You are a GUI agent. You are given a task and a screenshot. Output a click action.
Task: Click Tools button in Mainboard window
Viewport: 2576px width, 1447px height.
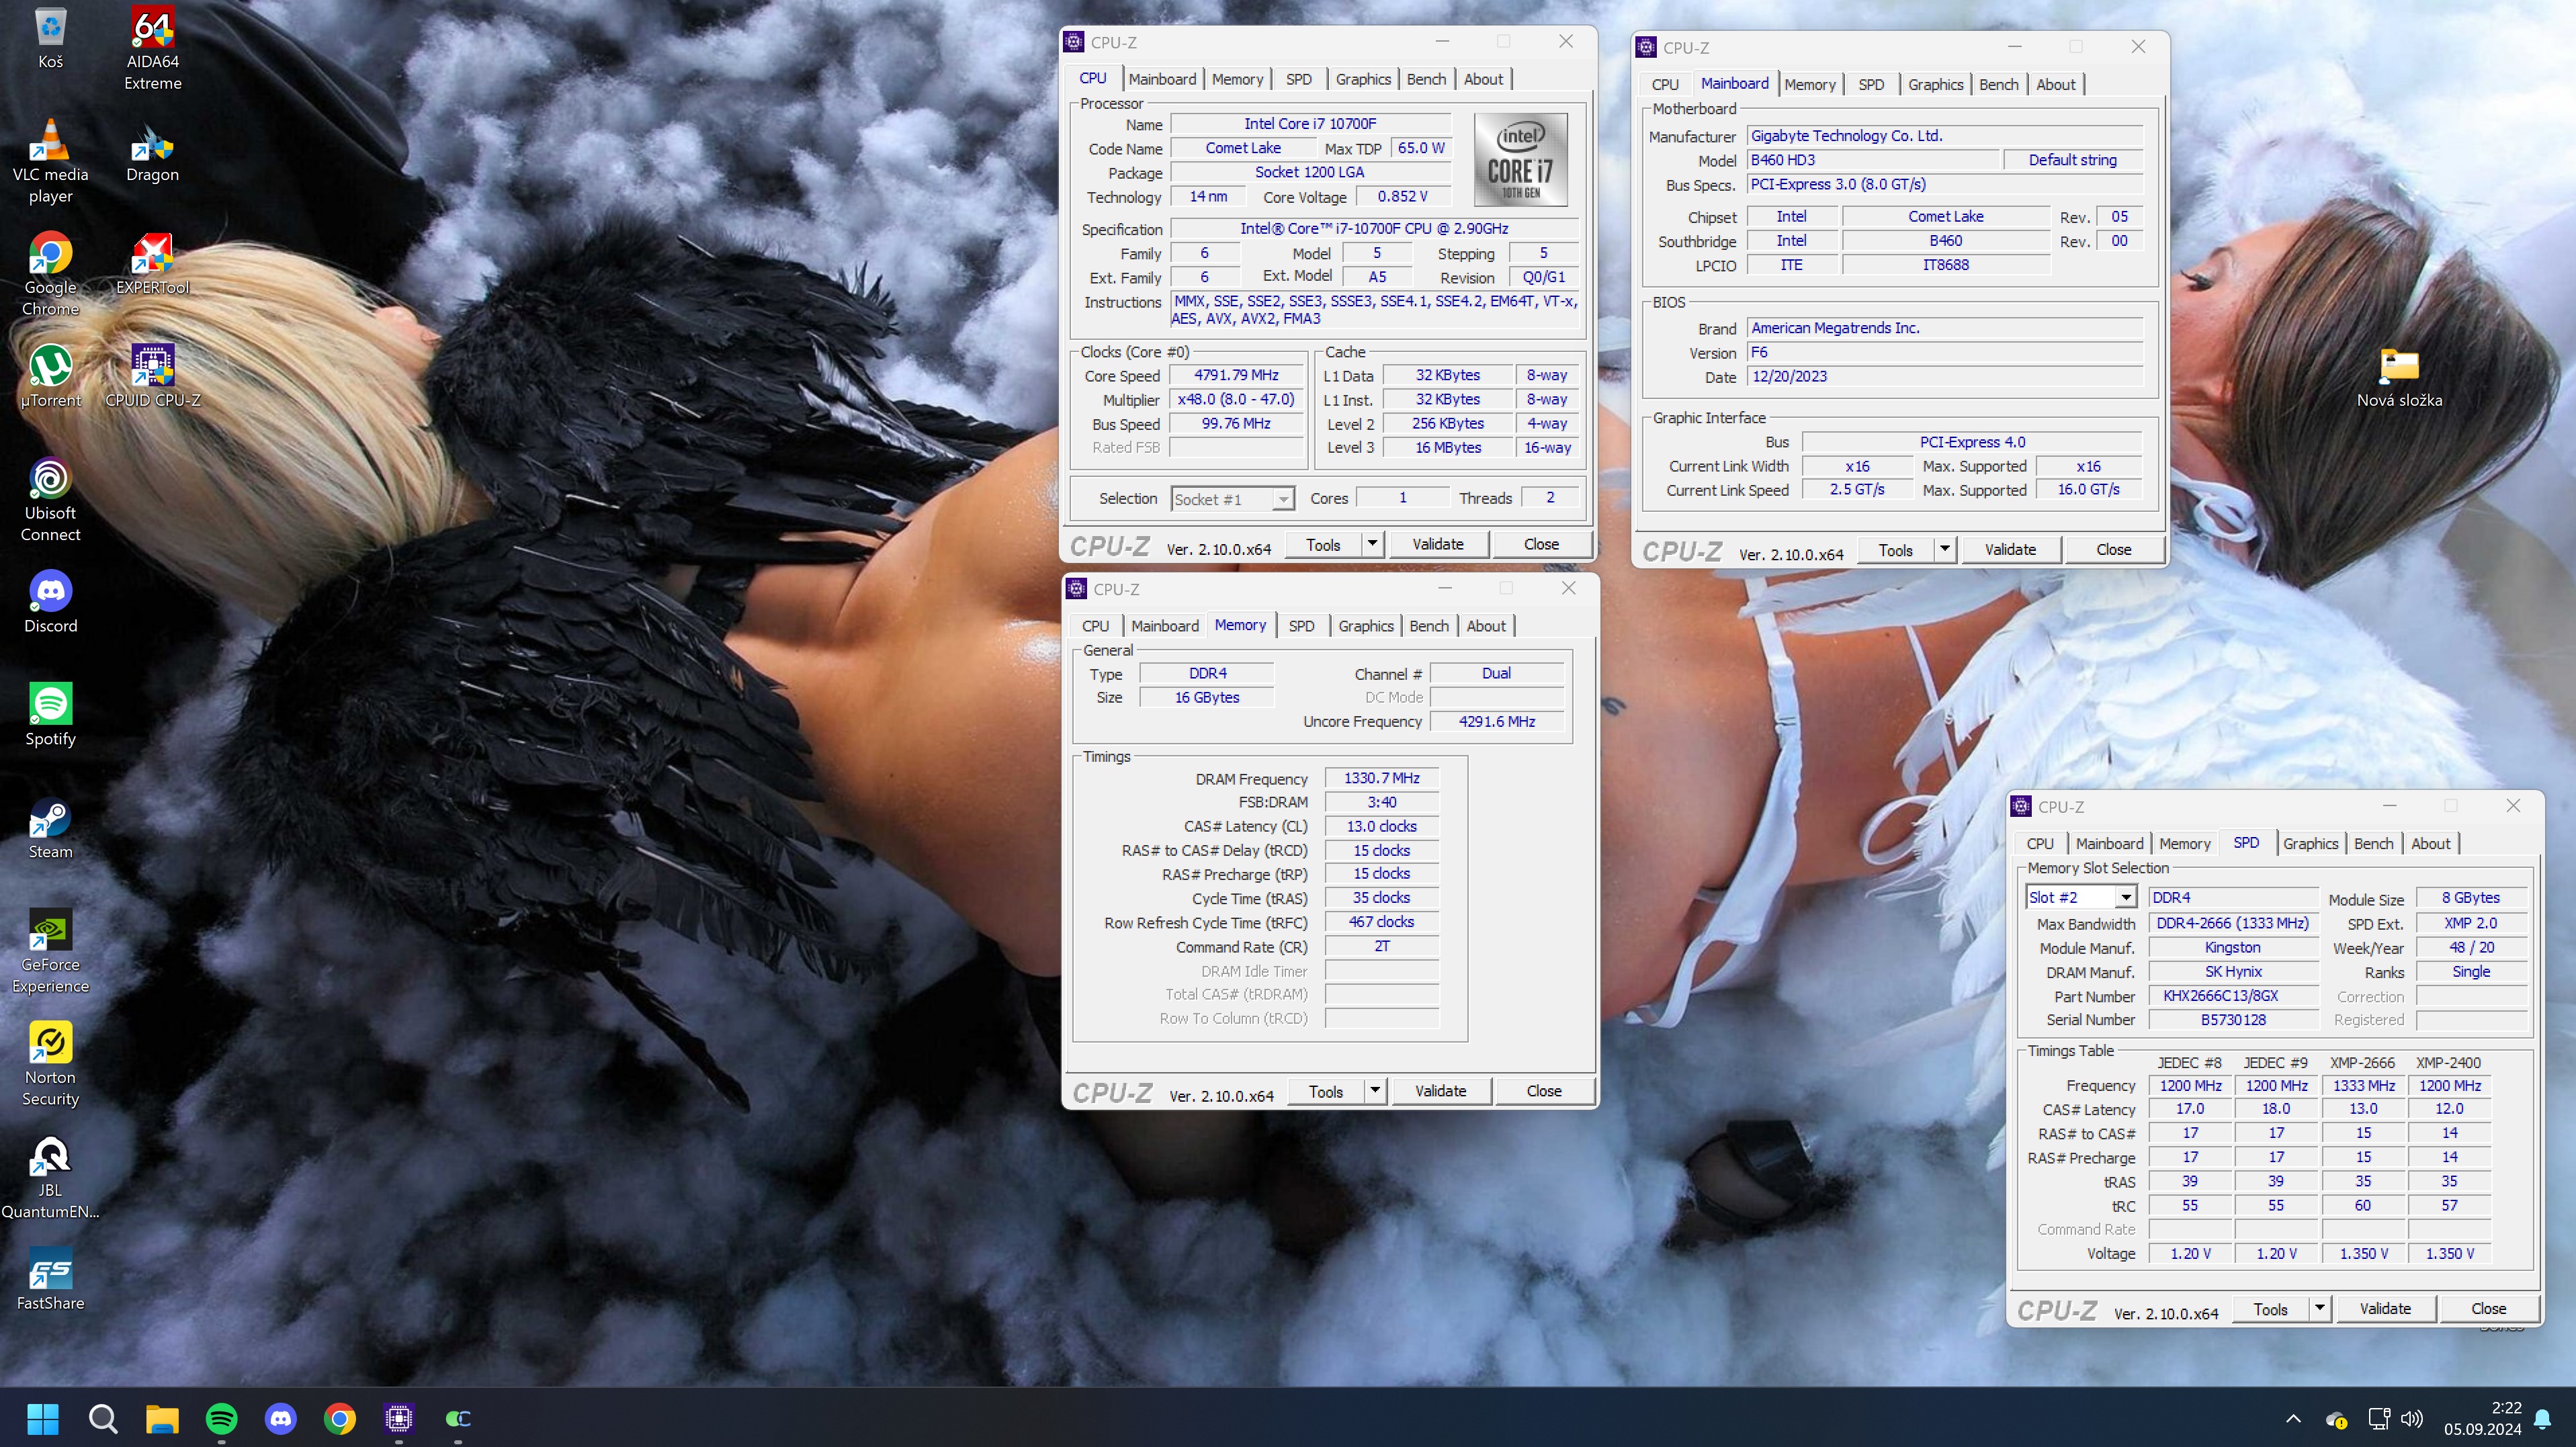pyautogui.click(x=1895, y=549)
